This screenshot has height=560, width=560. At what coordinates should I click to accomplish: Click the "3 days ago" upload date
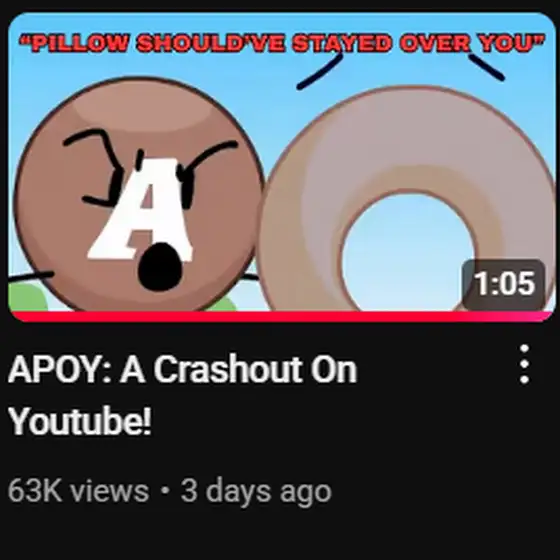(x=256, y=492)
